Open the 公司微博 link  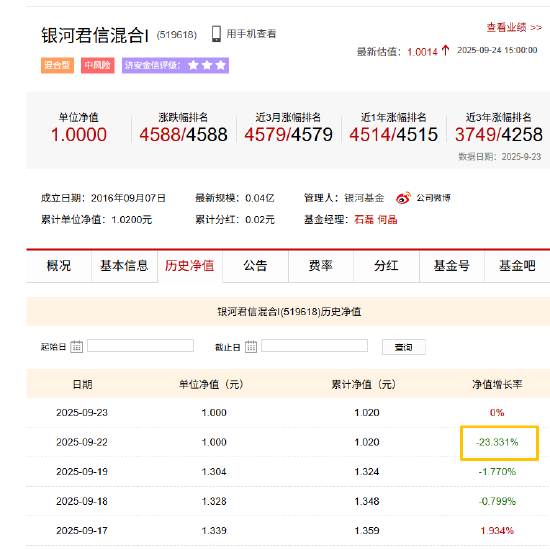coord(434,198)
